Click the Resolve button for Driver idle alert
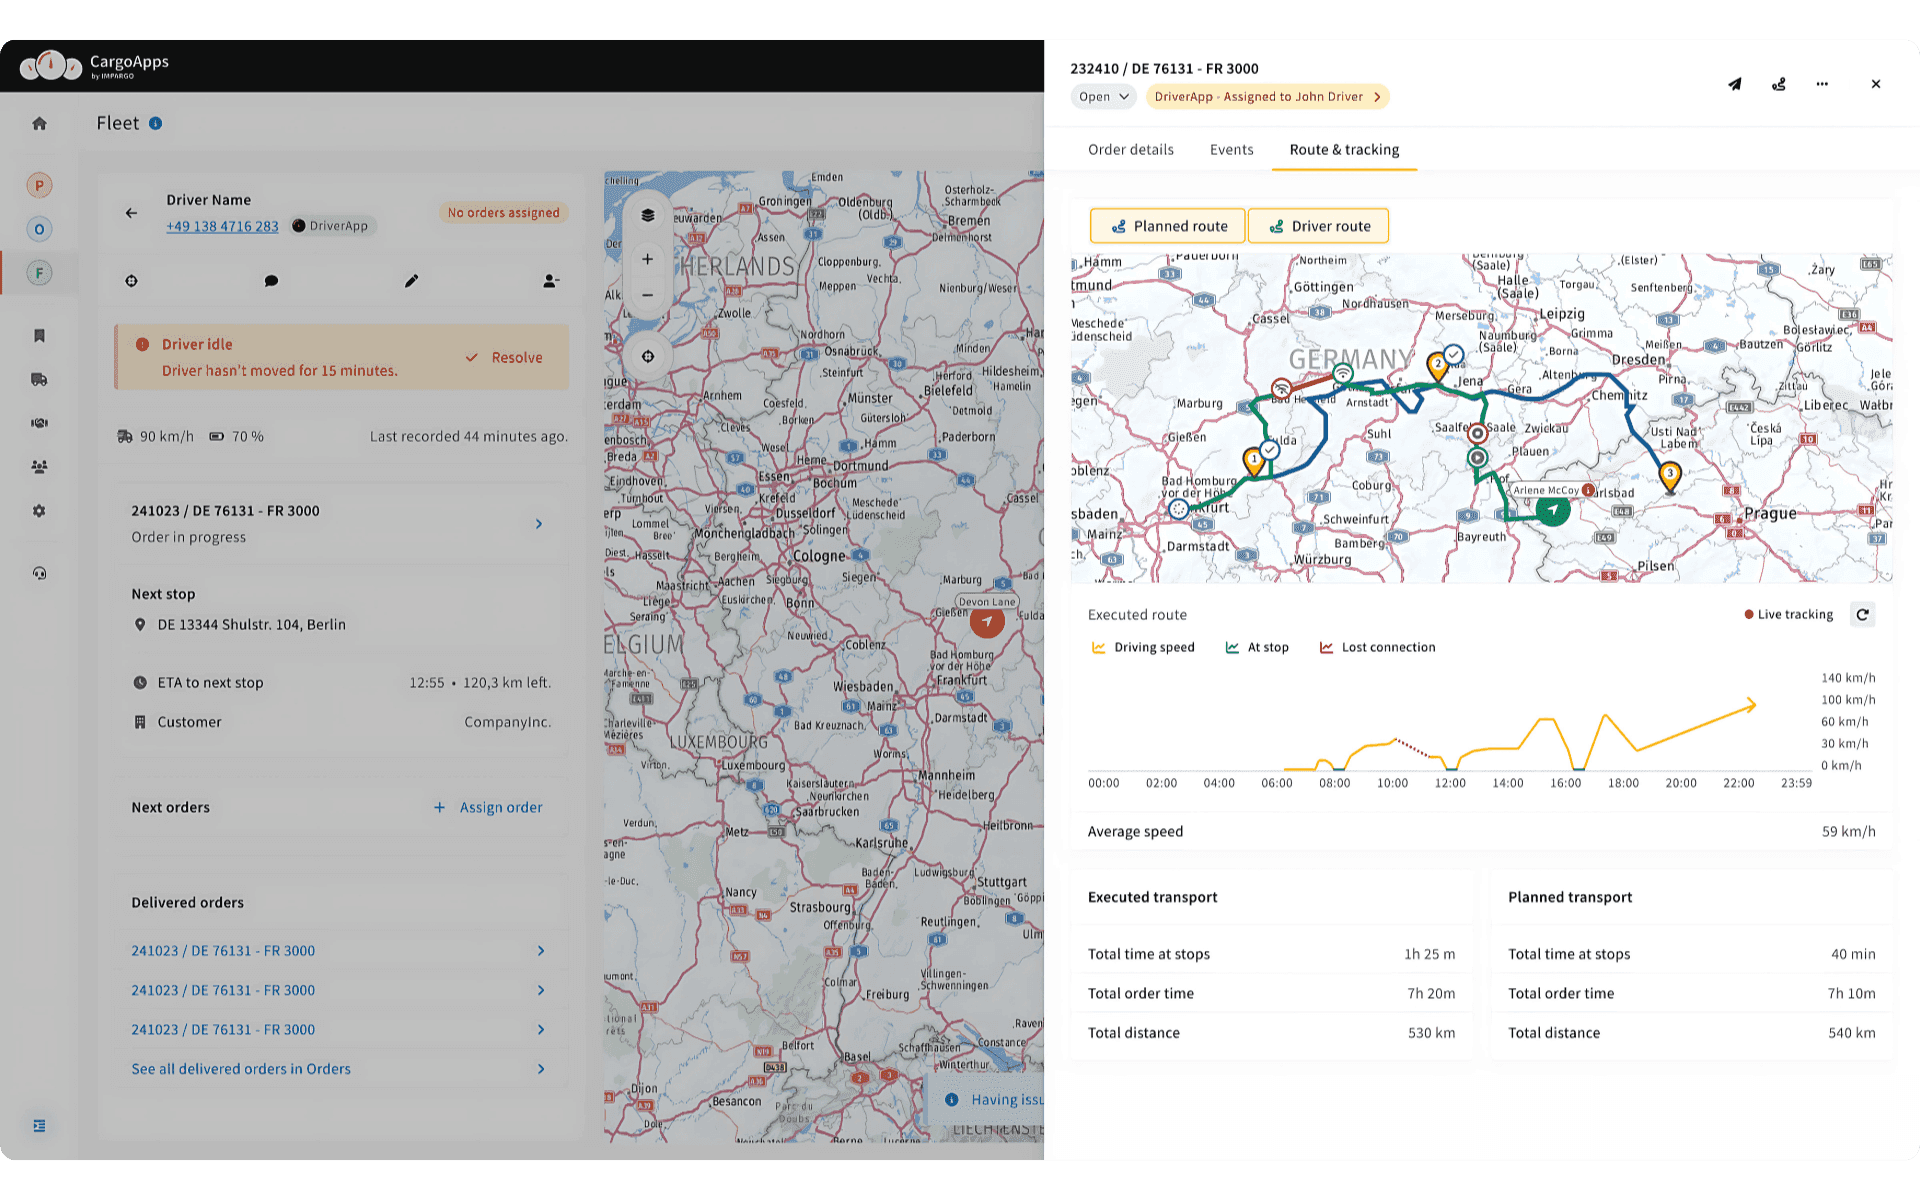This screenshot has width=1920, height=1200. [x=505, y=357]
